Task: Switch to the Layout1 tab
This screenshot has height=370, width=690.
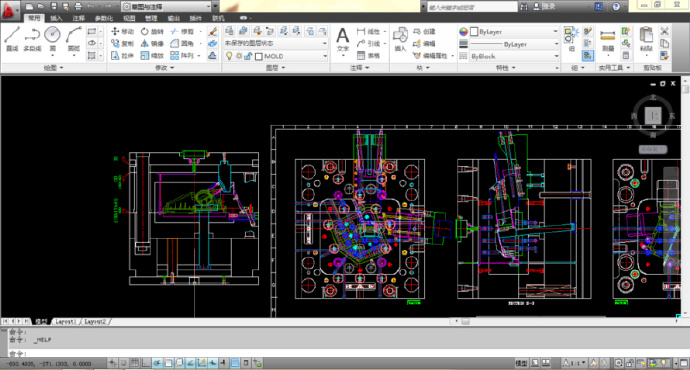Action: click(x=65, y=322)
